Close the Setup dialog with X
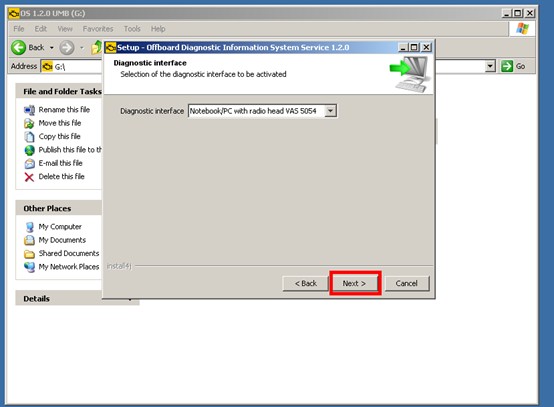 pyautogui.click(x=426, y=47)
